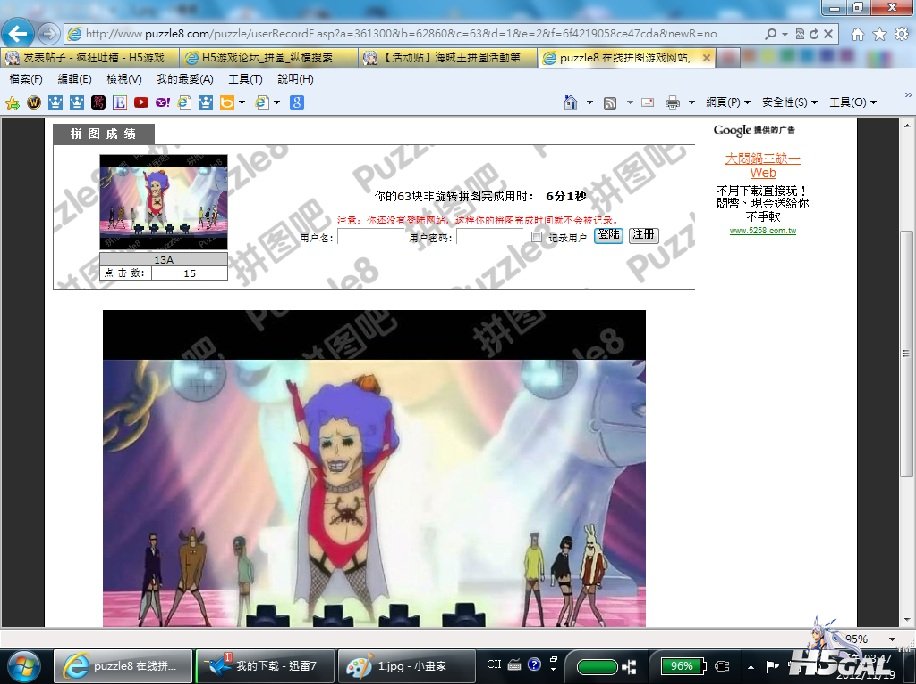Expand the 網頁(P) dropdown menu
The image size is (916, 684).
click(728, 102)
